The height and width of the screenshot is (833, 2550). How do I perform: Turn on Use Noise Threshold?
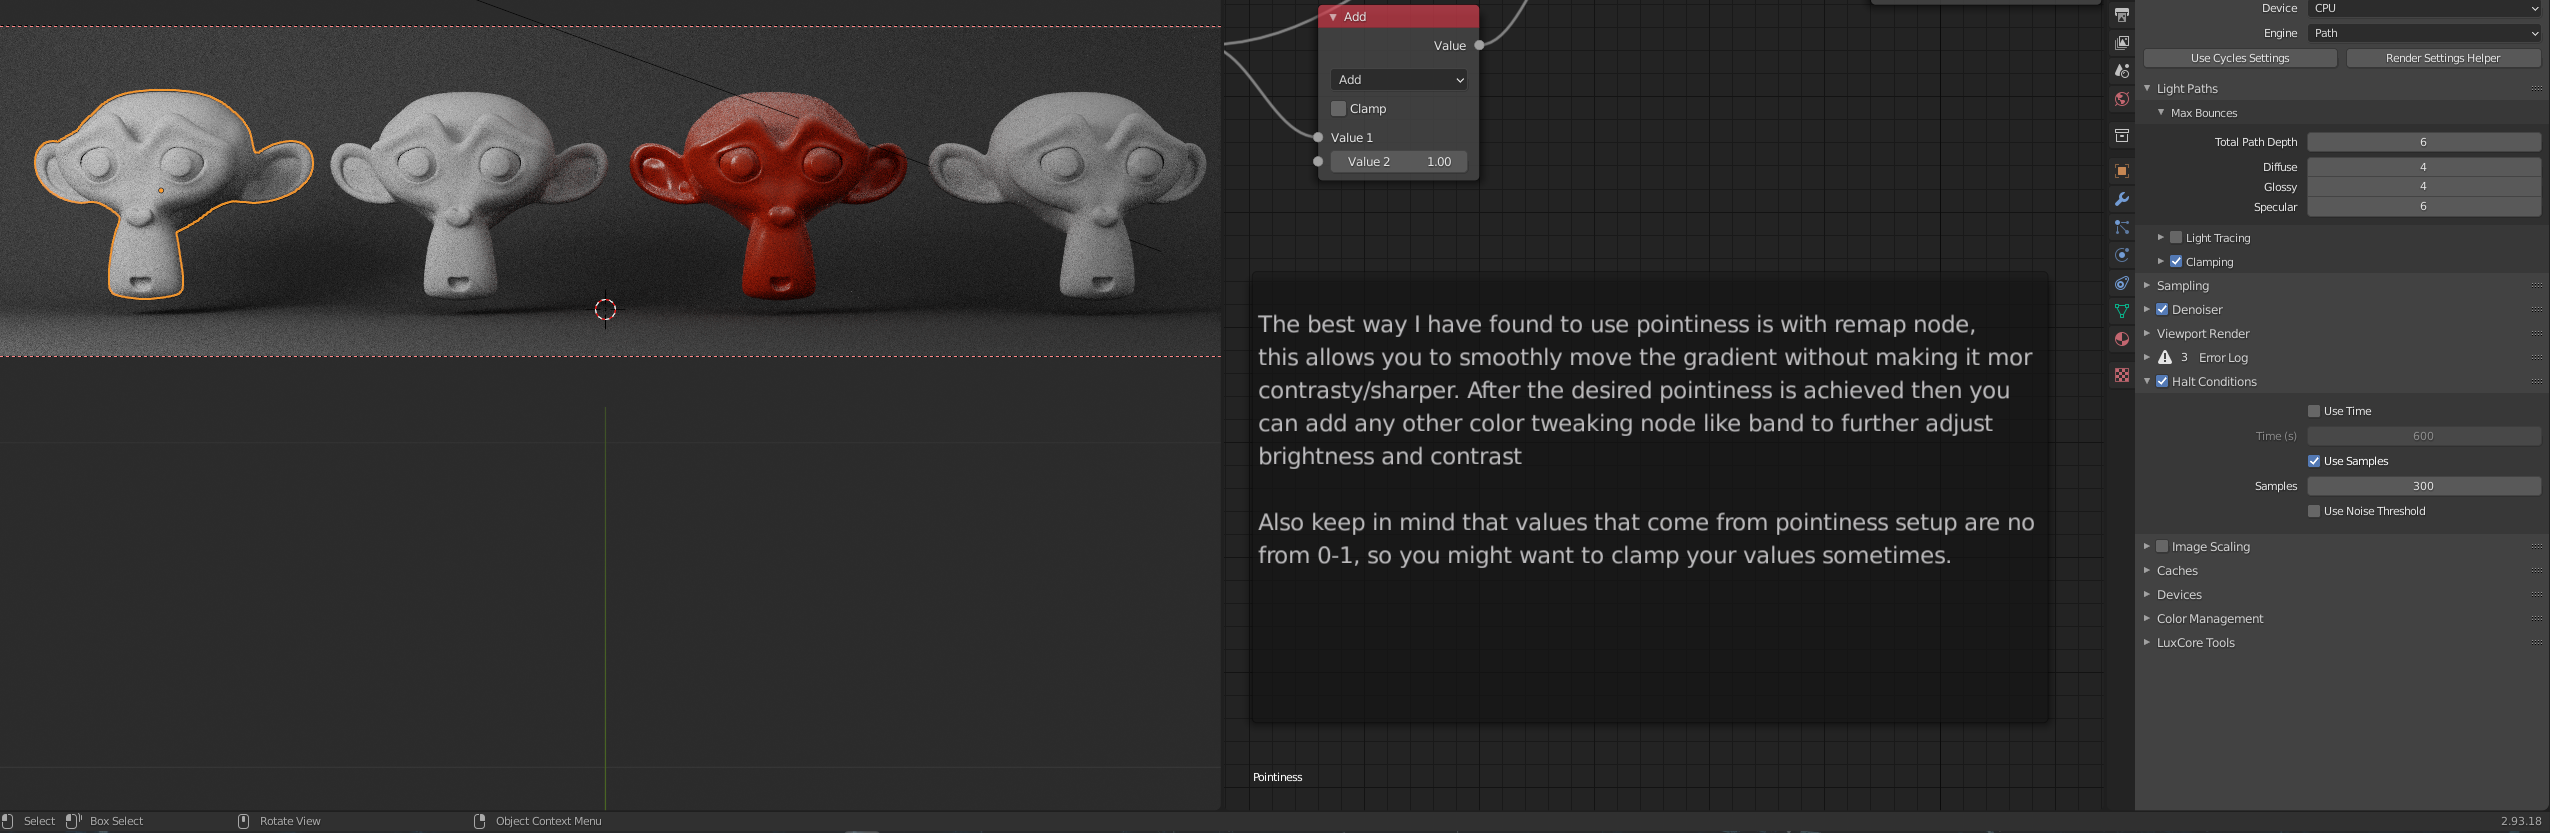pyautogui.click(x=2313, y=511)
